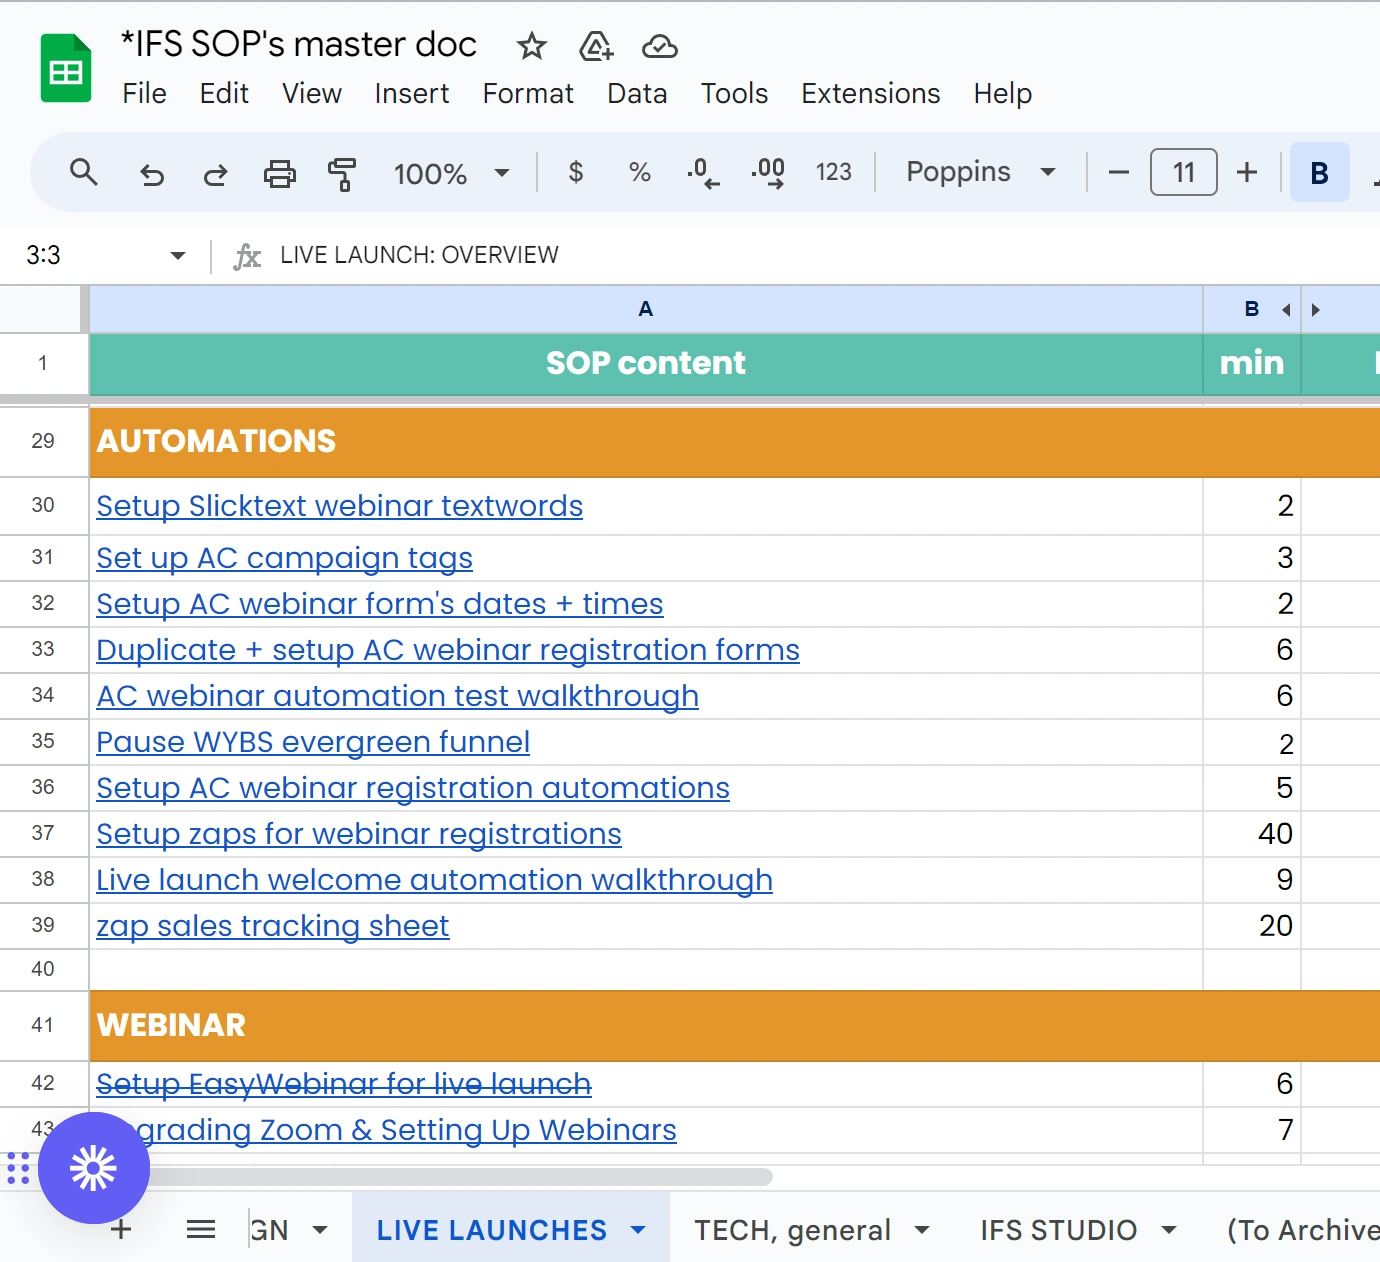Click the move to Drive icon
Image resolution: width=1380 pixels, height=1262 pixels.
596,46
